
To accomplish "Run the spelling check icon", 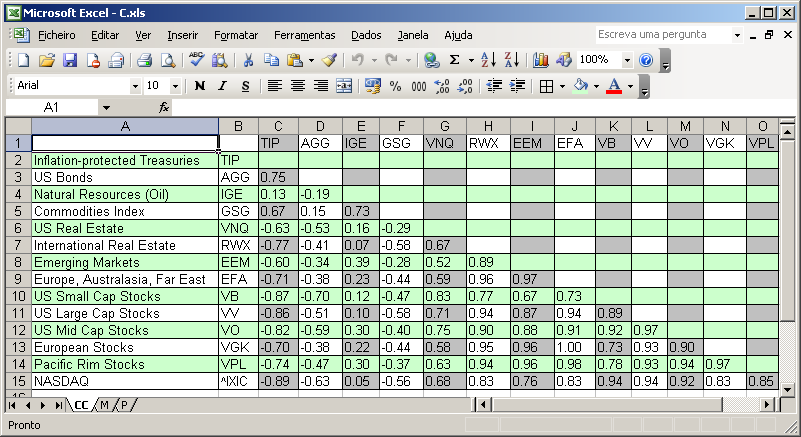I will coord(196,60).
